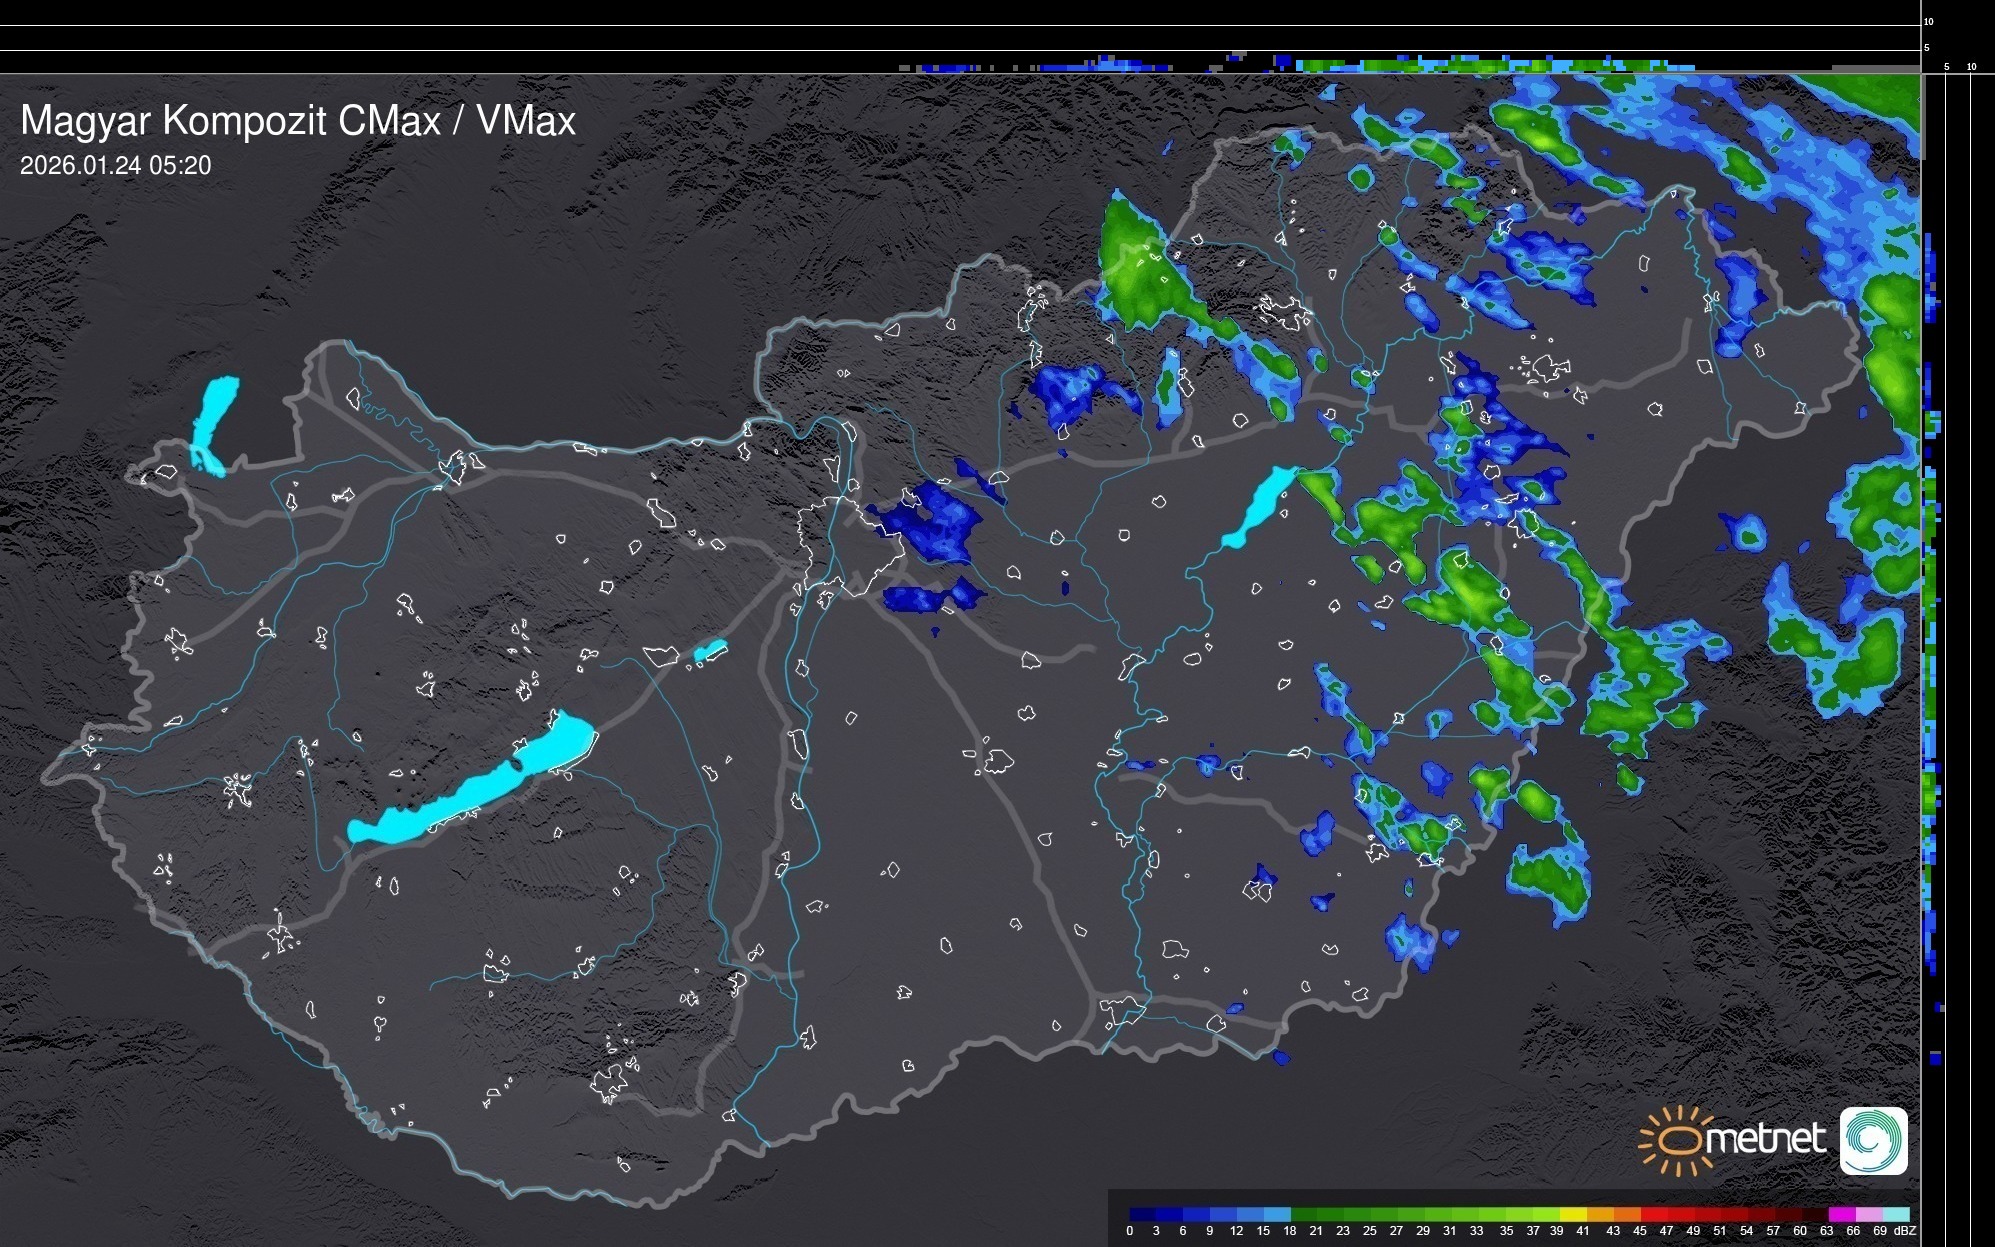This screenshot has width=1995, height=1247.
Task: Click the teal swirl radar app icon
Action: click(x=1873, y=1140)
